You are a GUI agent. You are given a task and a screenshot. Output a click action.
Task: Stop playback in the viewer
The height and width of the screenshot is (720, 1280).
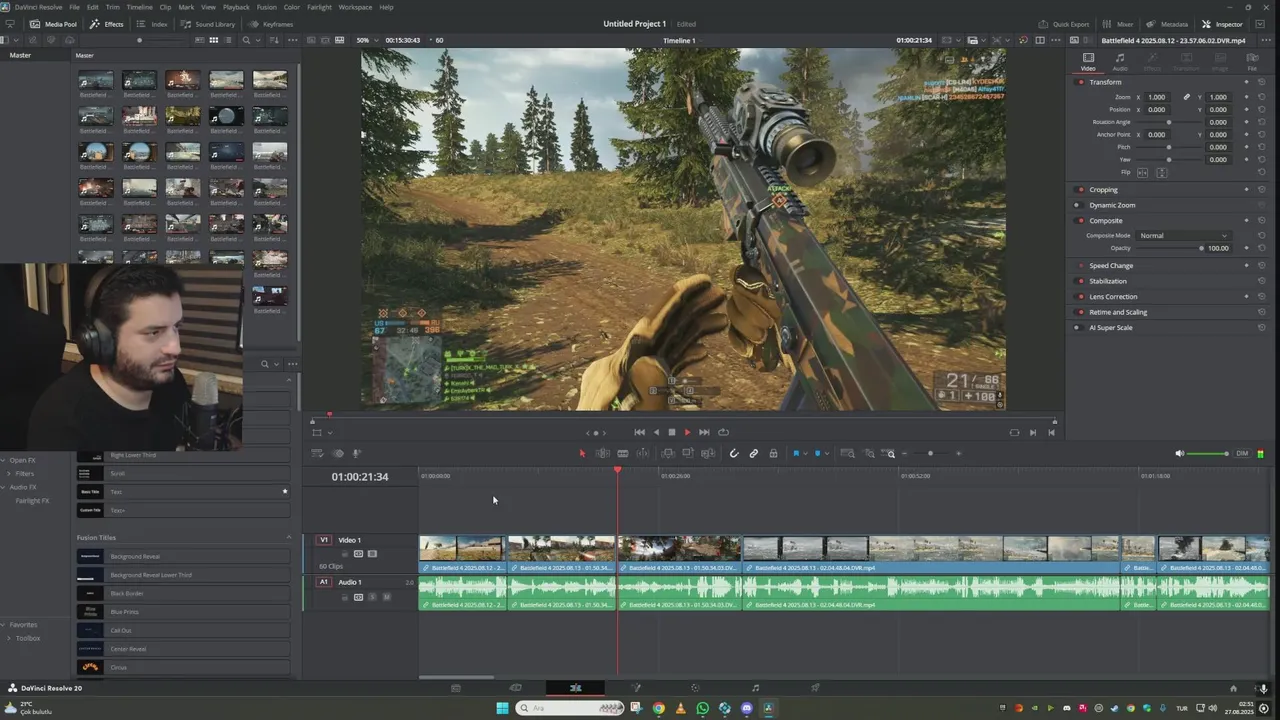[672, 432]
